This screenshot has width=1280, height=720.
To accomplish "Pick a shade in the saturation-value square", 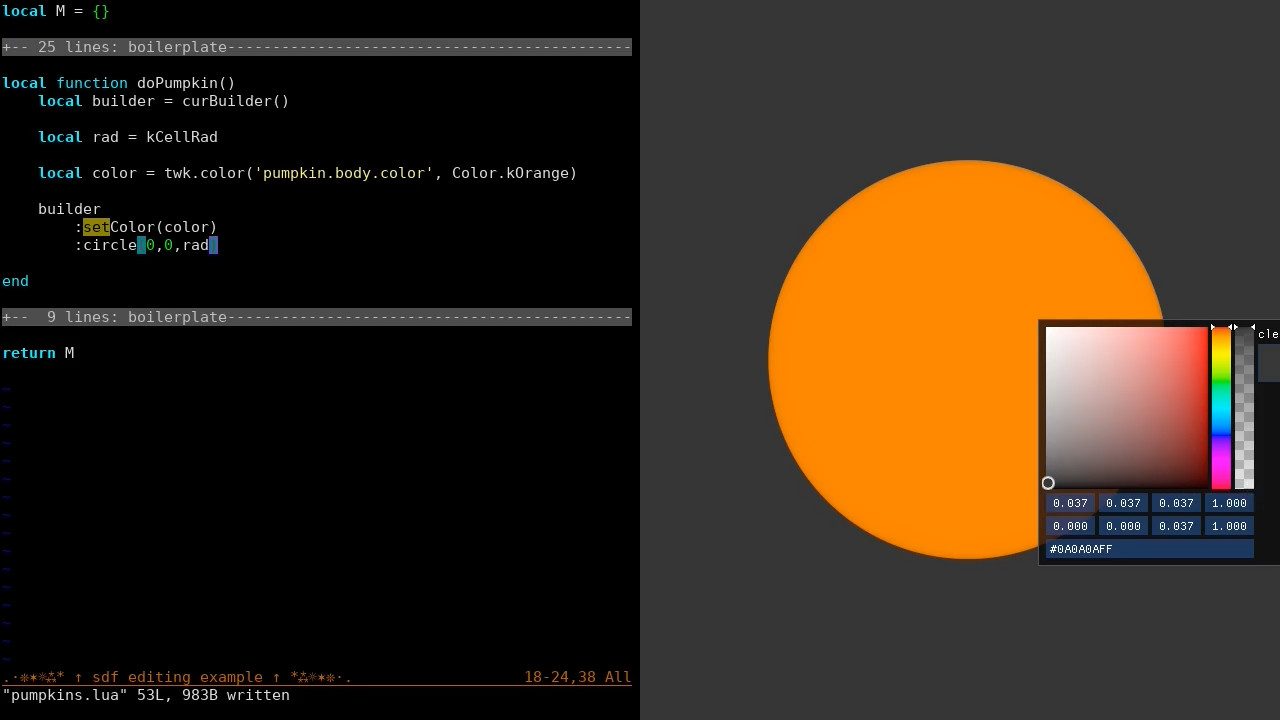I will 1127,408.
